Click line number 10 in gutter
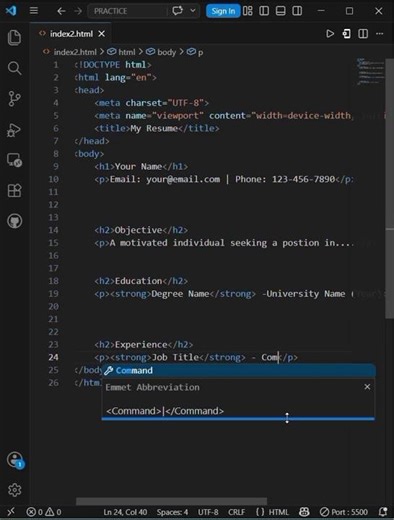 [53, 179]
